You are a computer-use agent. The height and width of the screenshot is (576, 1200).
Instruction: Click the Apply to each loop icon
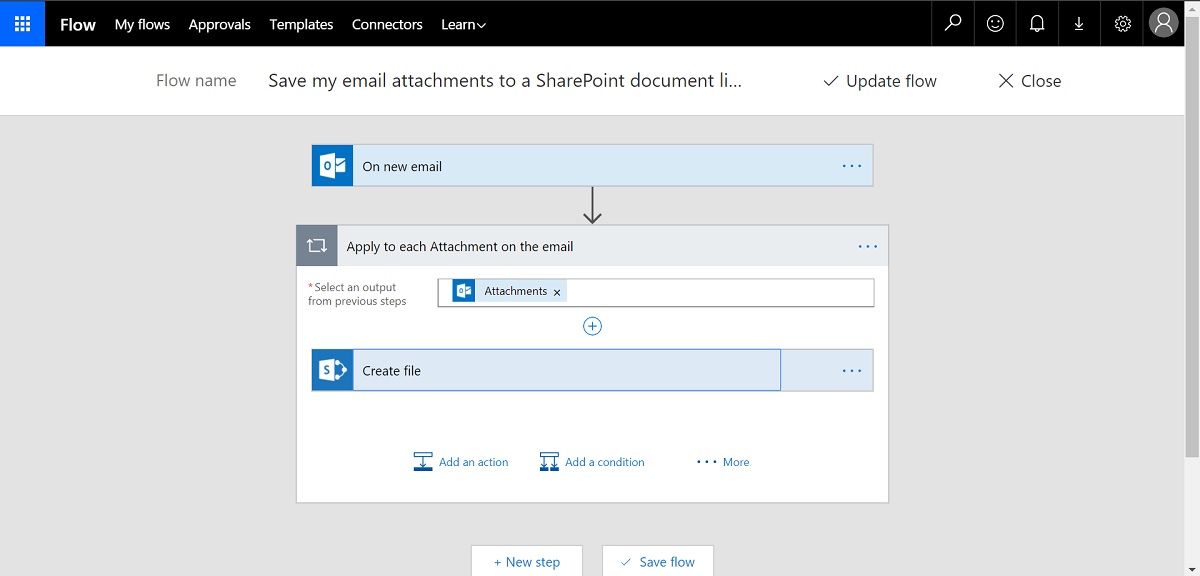317,246
